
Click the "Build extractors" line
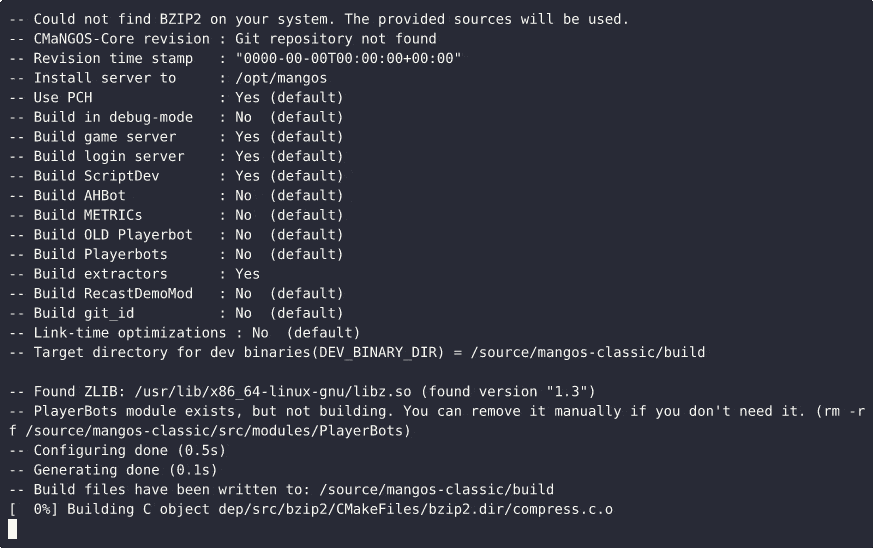[x=146, y=274]
